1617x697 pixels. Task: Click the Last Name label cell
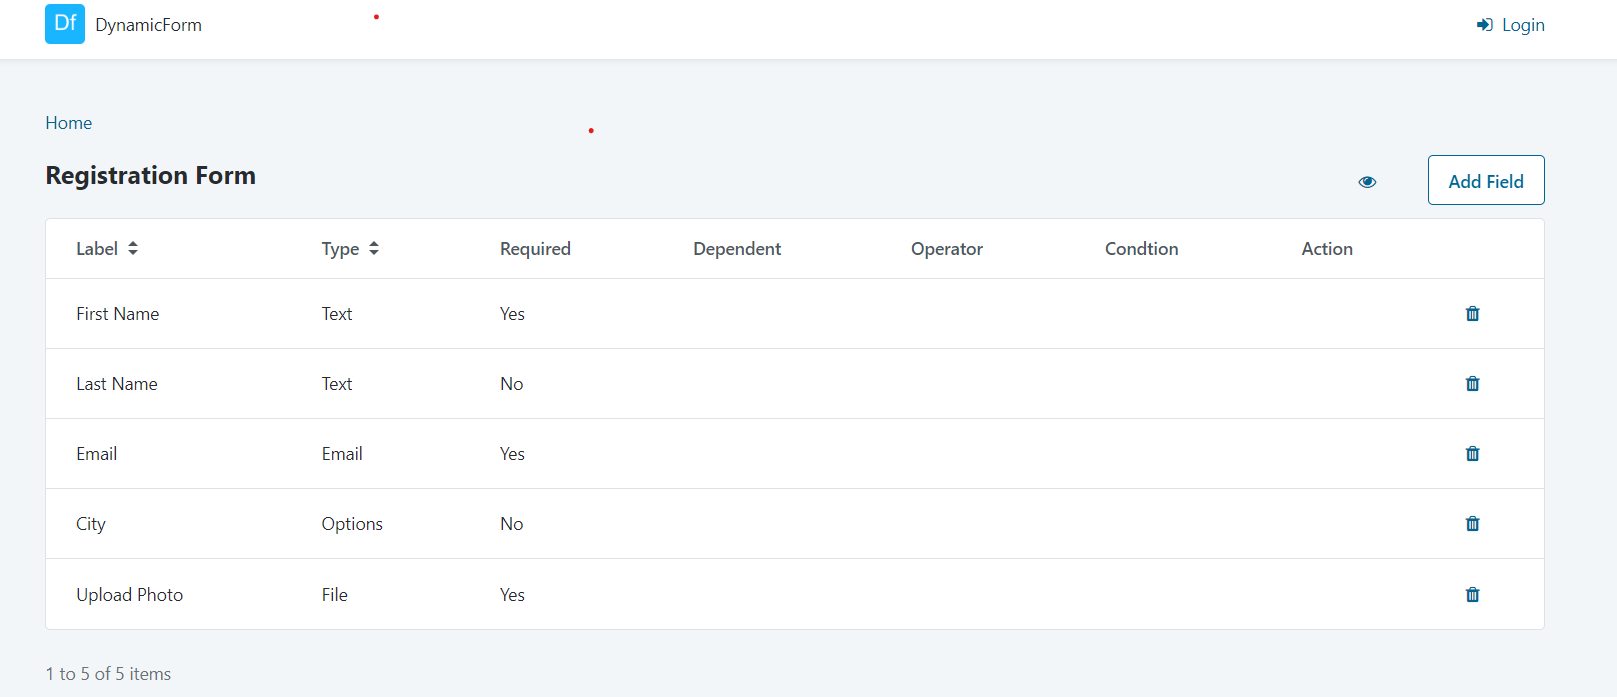(x=117, y=384)
